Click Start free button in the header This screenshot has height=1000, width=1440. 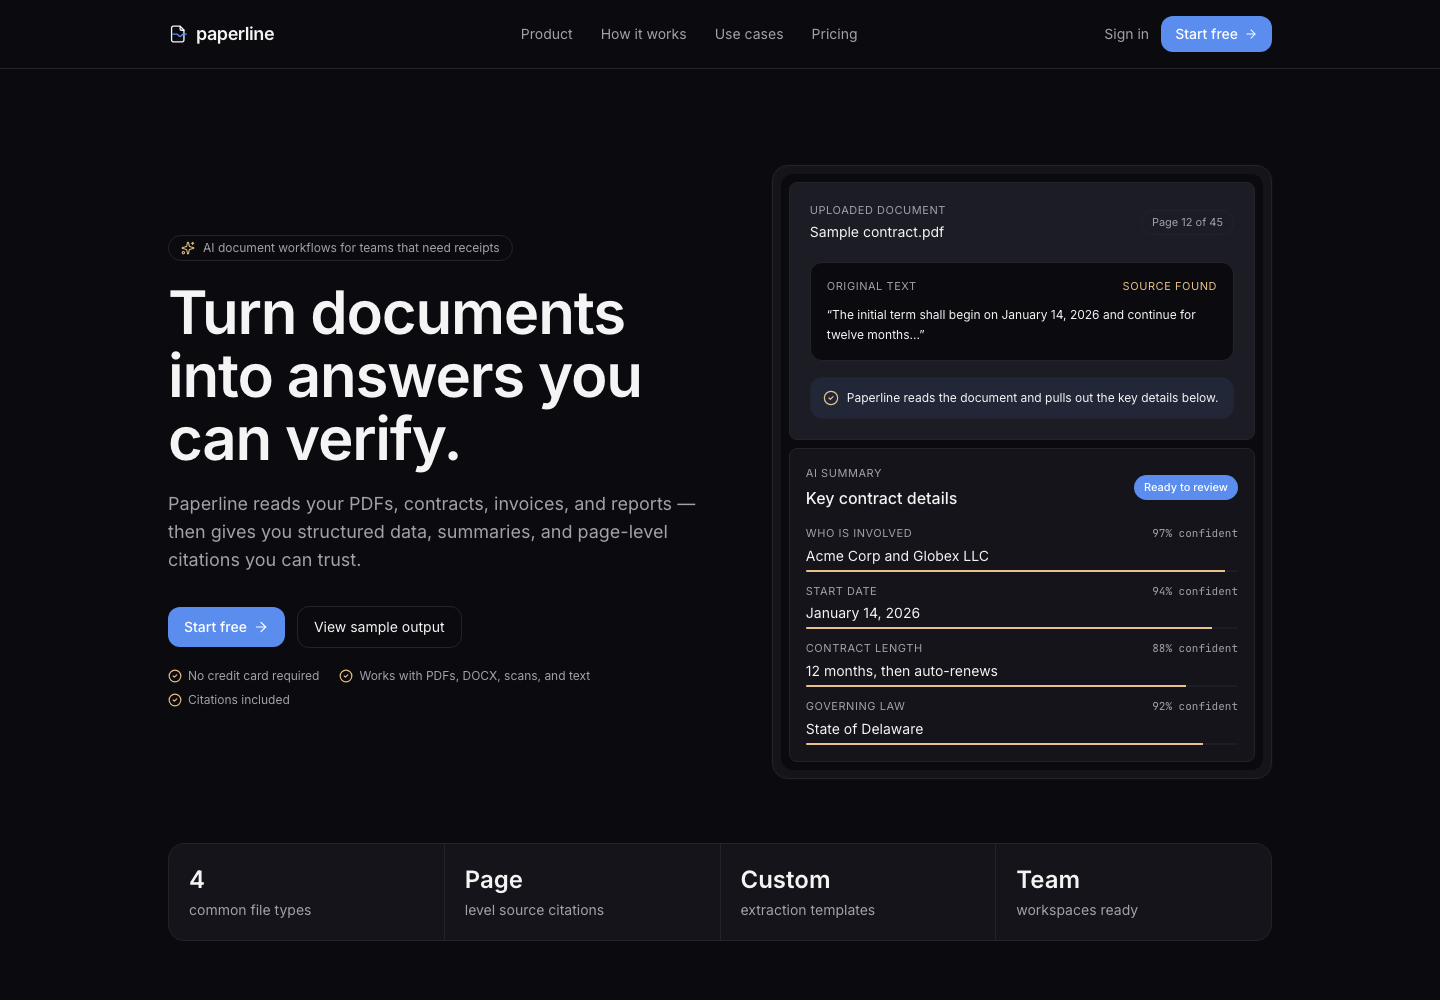(x=1216, y=34)
